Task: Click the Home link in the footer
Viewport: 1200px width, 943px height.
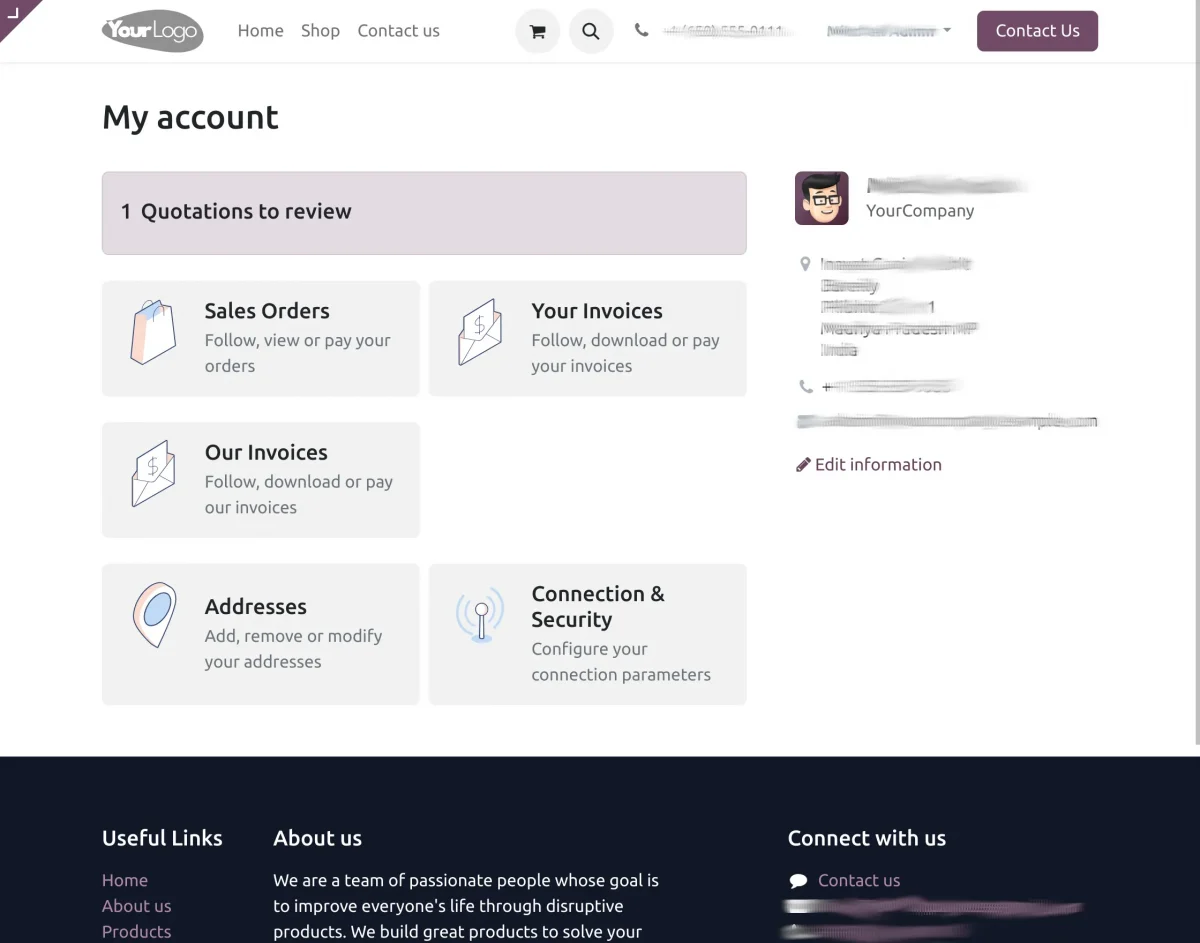Action: point(125,880)
